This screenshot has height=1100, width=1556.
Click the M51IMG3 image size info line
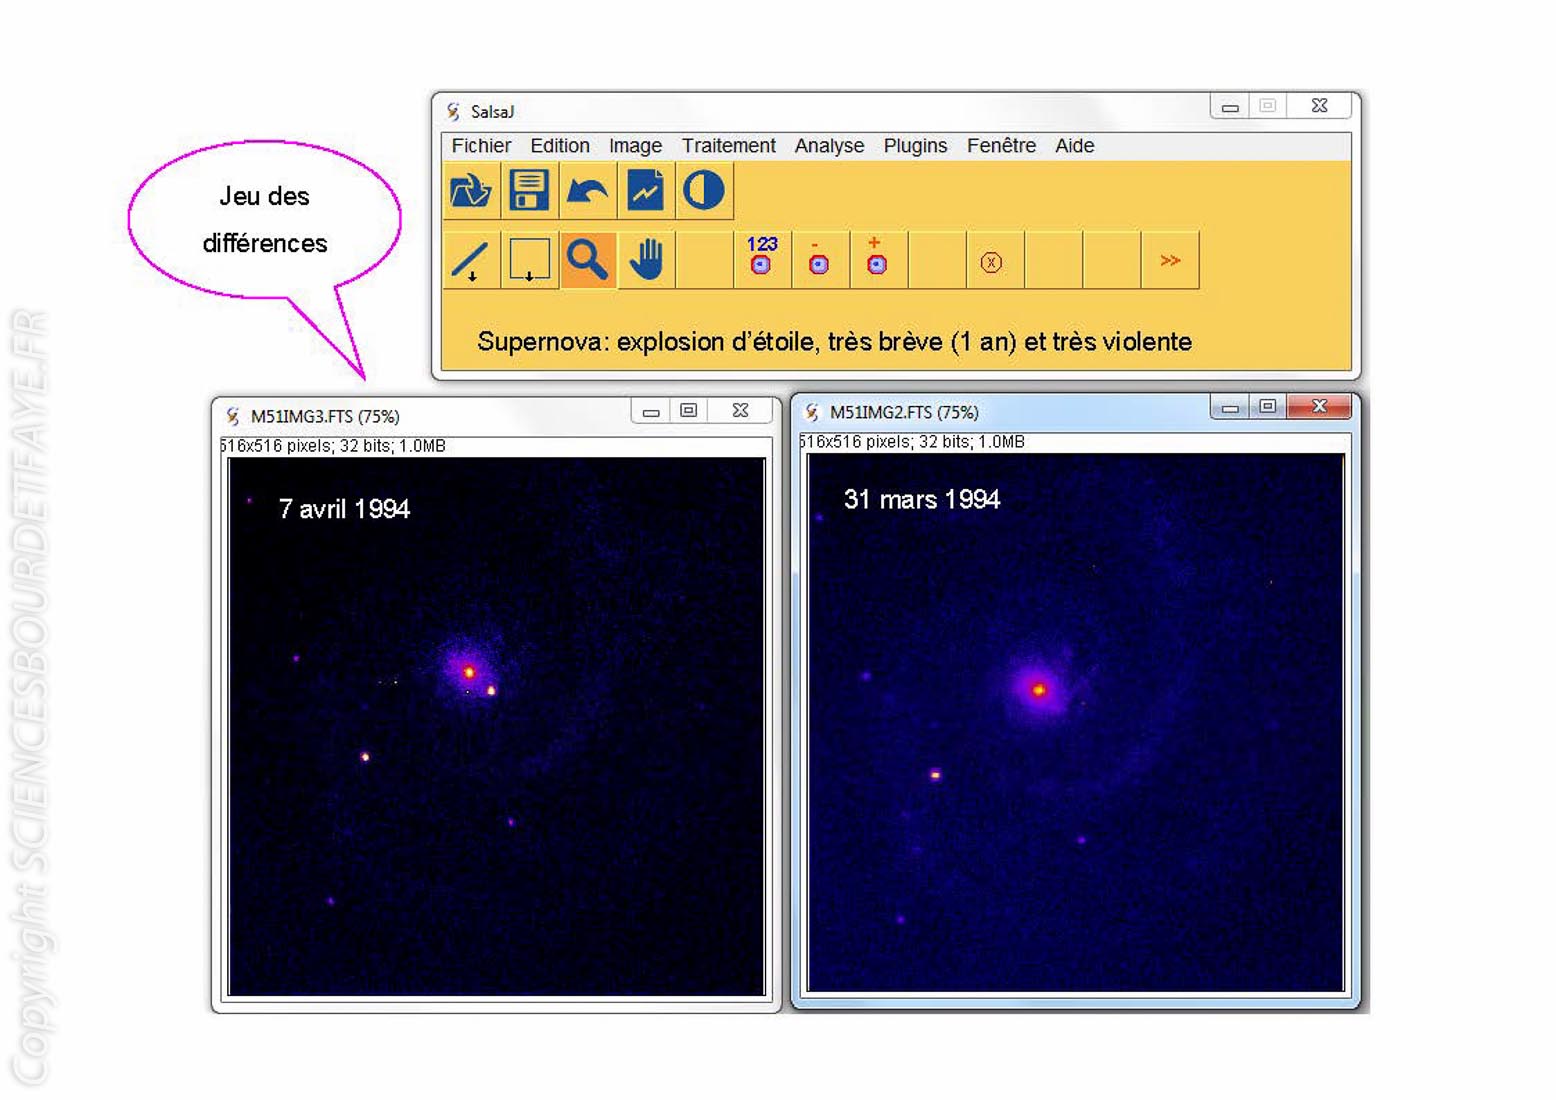(x=333, y=446)
